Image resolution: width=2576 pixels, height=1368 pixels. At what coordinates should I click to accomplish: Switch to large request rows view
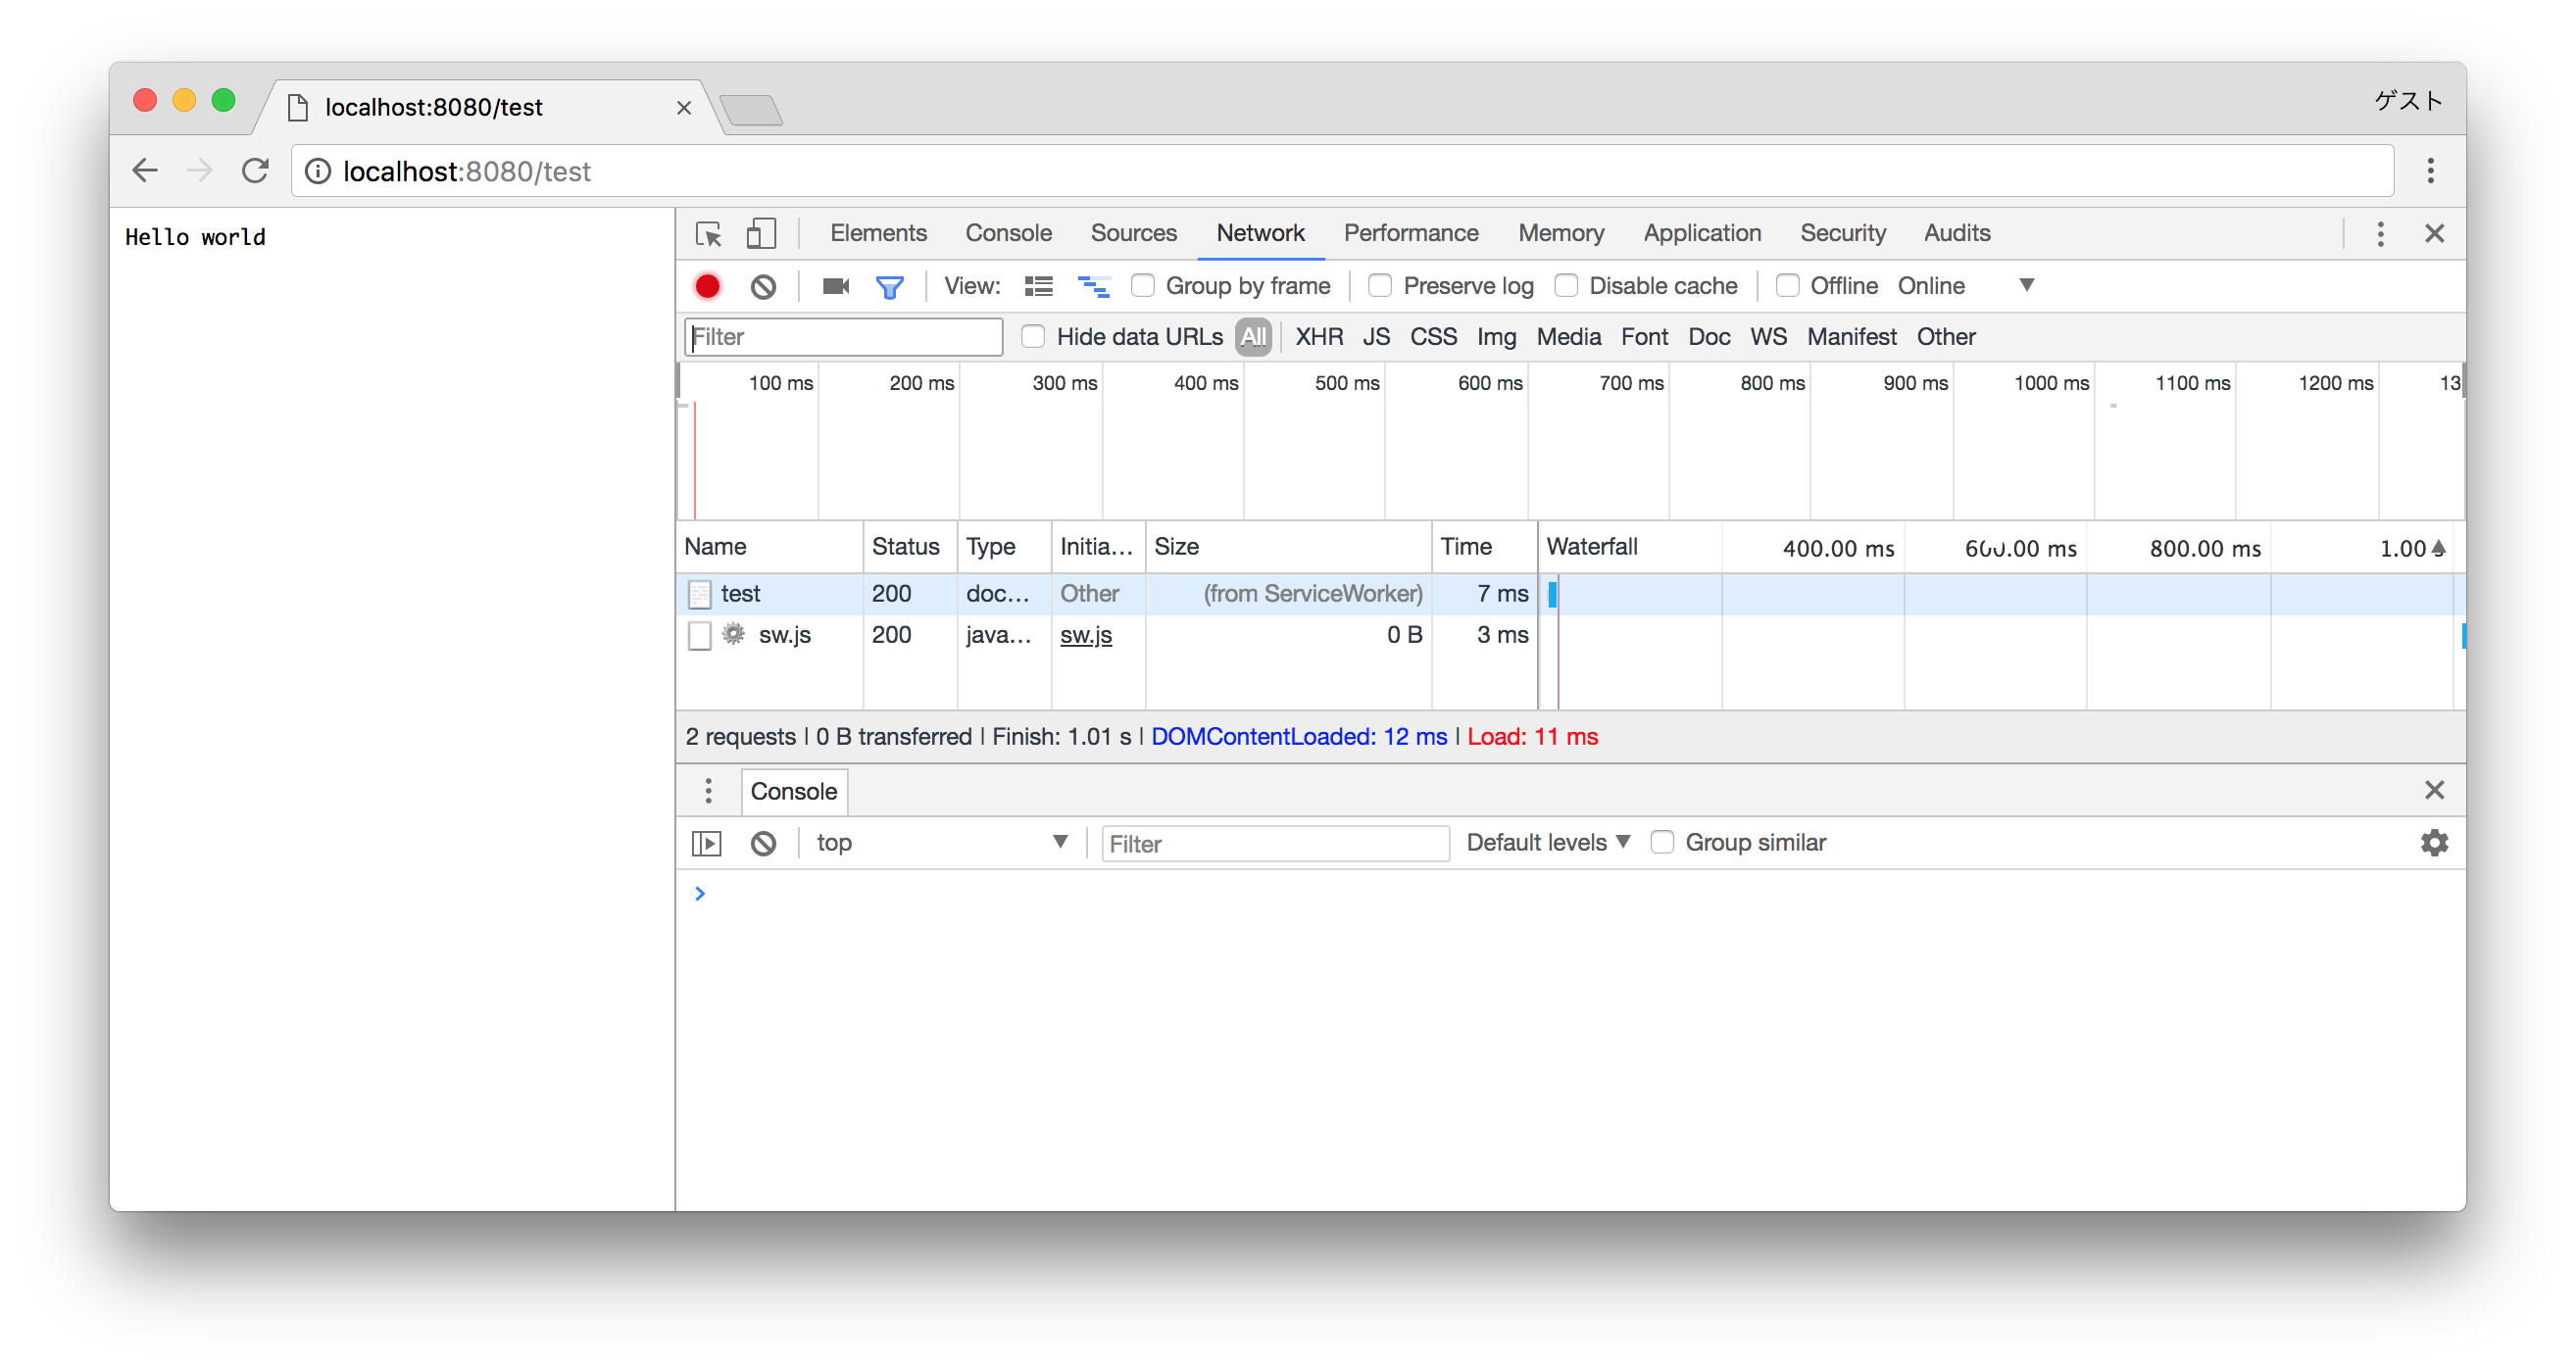(x=1038, y=286)
